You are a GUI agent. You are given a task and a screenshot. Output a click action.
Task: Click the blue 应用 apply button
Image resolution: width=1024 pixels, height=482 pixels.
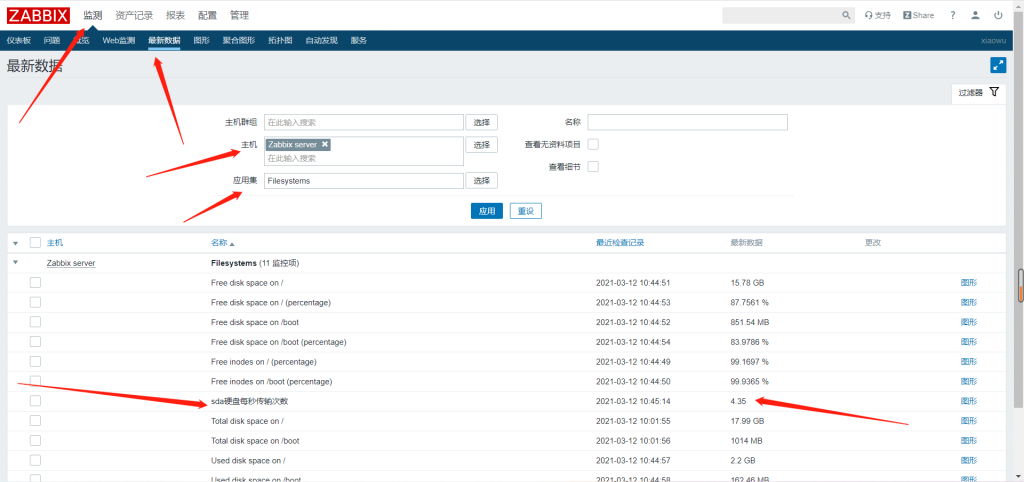(x=486, y=211)
